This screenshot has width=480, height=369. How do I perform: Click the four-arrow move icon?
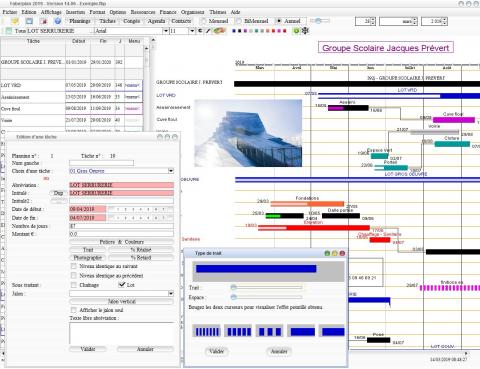305,31
